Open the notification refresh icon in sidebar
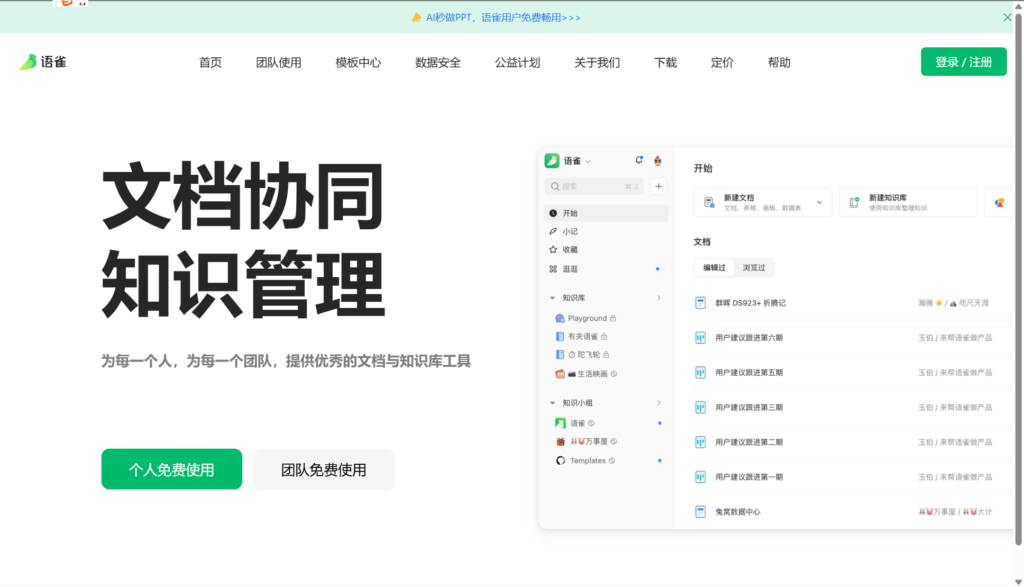The height and width of the screenshot is (587, 1024). (x=639, y=160)
